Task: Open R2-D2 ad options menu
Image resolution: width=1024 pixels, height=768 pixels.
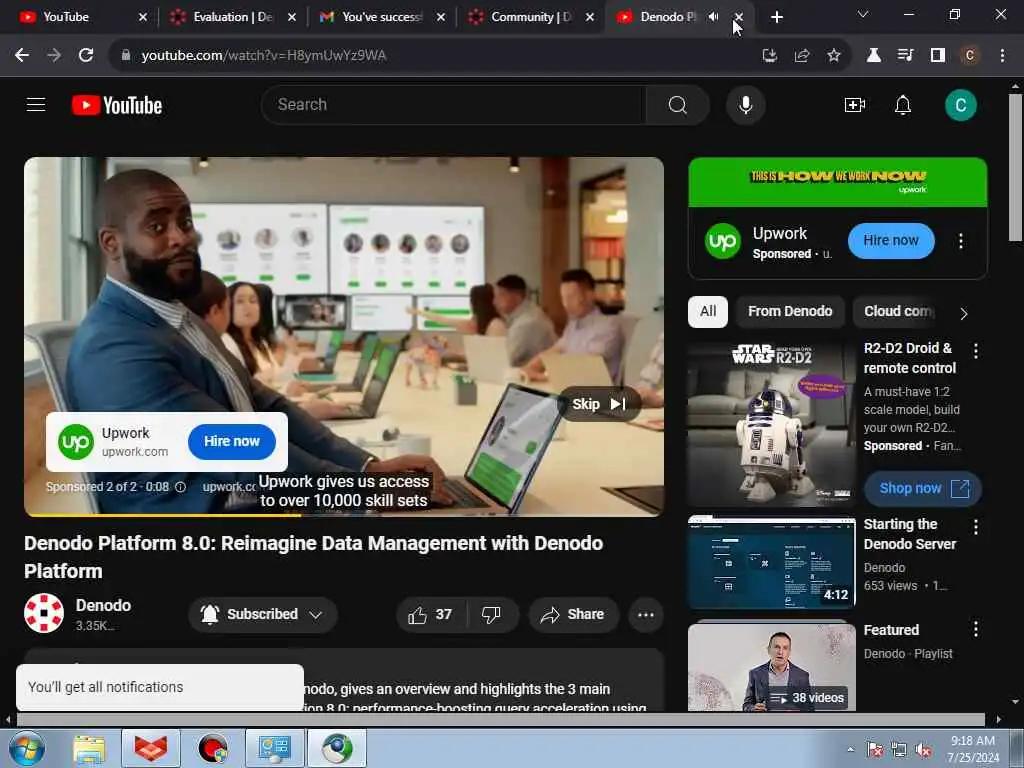Action: (975, 351)
